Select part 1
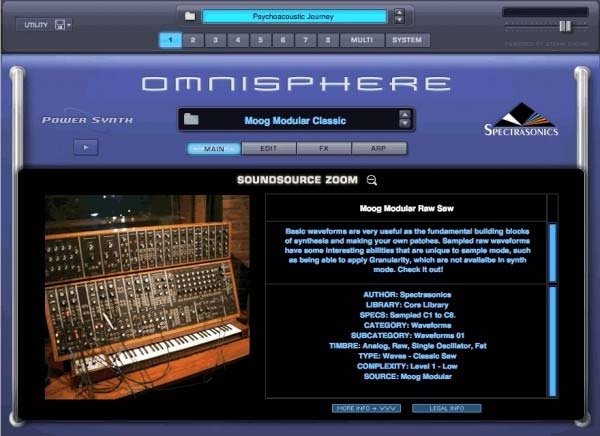600x436 pixels. click(170, 40)
